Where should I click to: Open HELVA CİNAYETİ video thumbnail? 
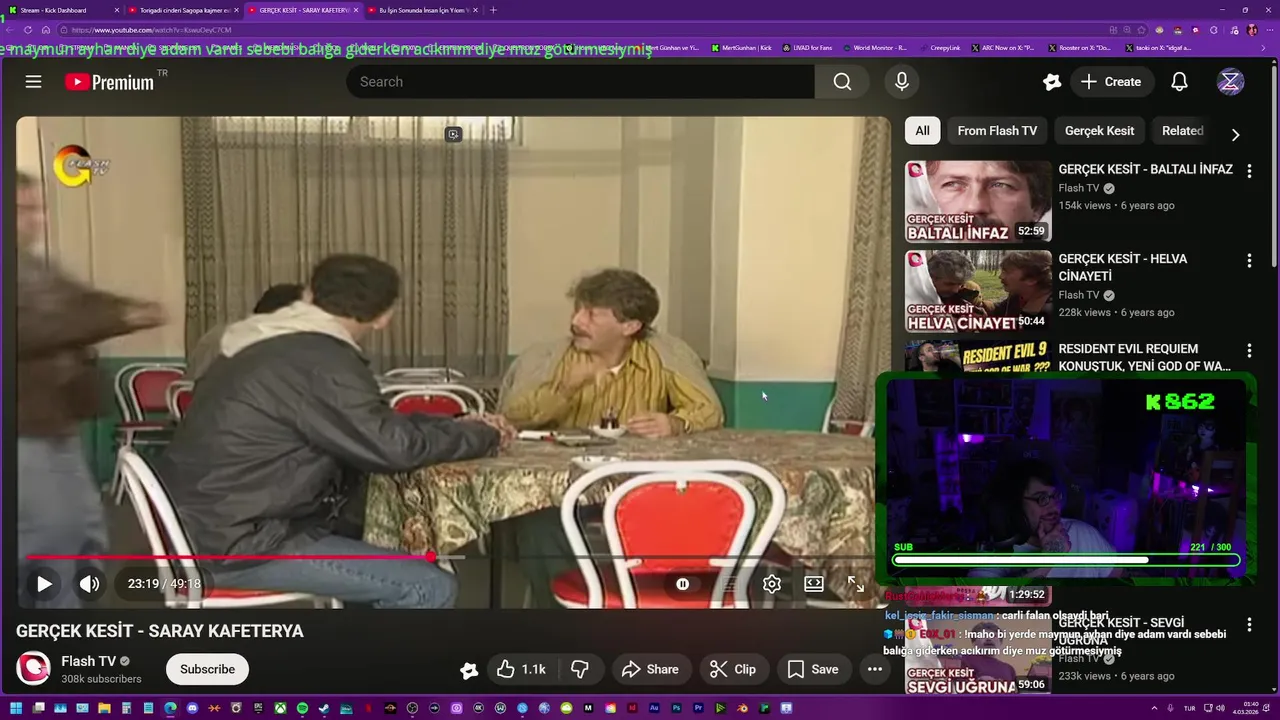tap(978, 292)
